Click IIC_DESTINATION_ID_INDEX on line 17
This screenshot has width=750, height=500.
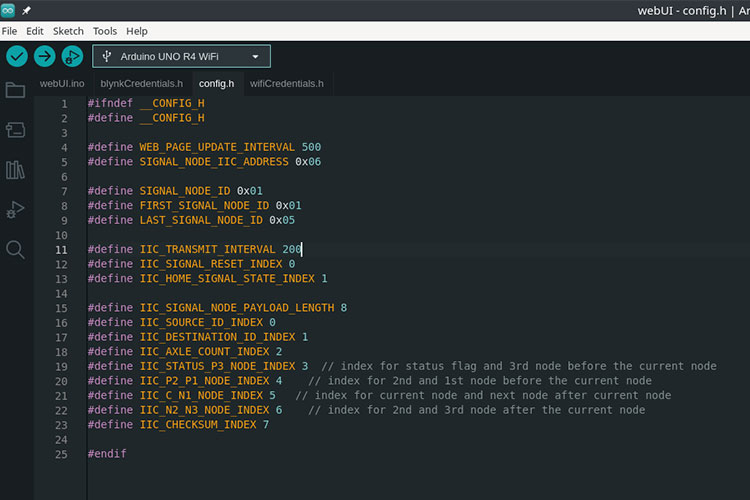click(x=217, y=337)
